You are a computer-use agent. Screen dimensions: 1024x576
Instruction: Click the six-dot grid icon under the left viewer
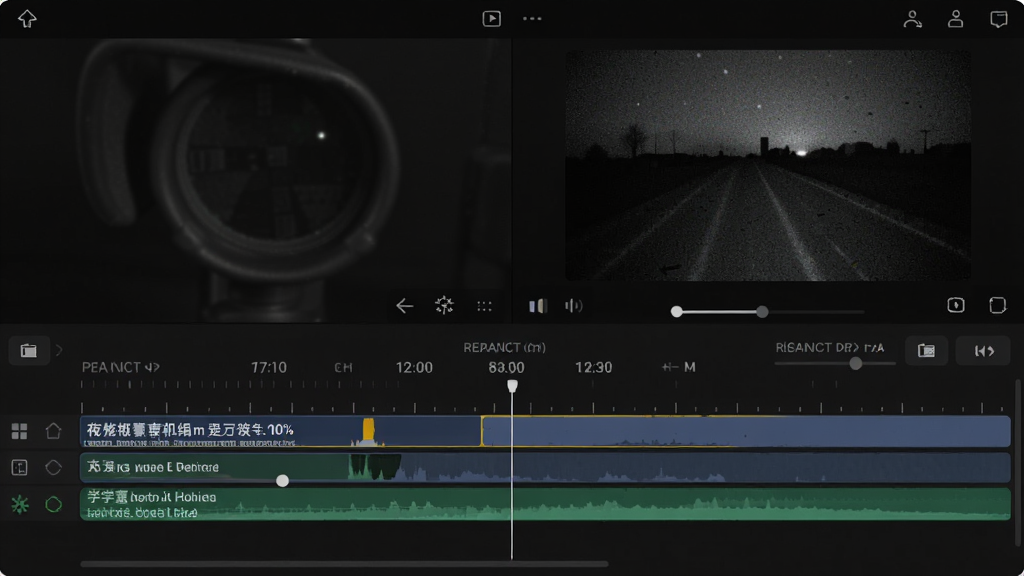484,306
